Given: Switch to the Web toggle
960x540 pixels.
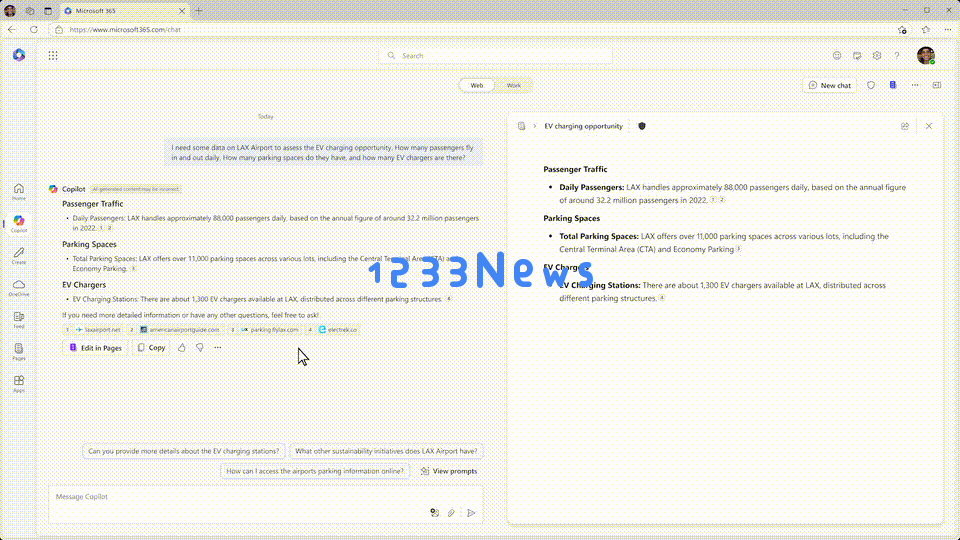Looking at the screenshot, I should 477,86.
